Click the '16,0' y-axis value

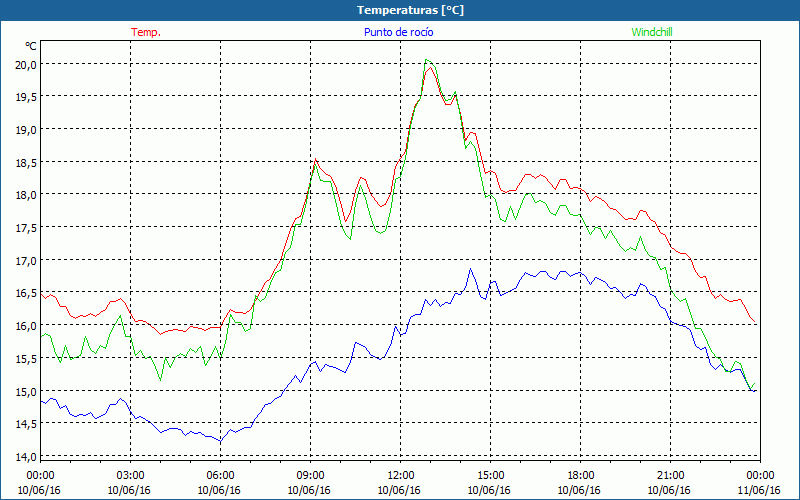click(x=26, y=326)
